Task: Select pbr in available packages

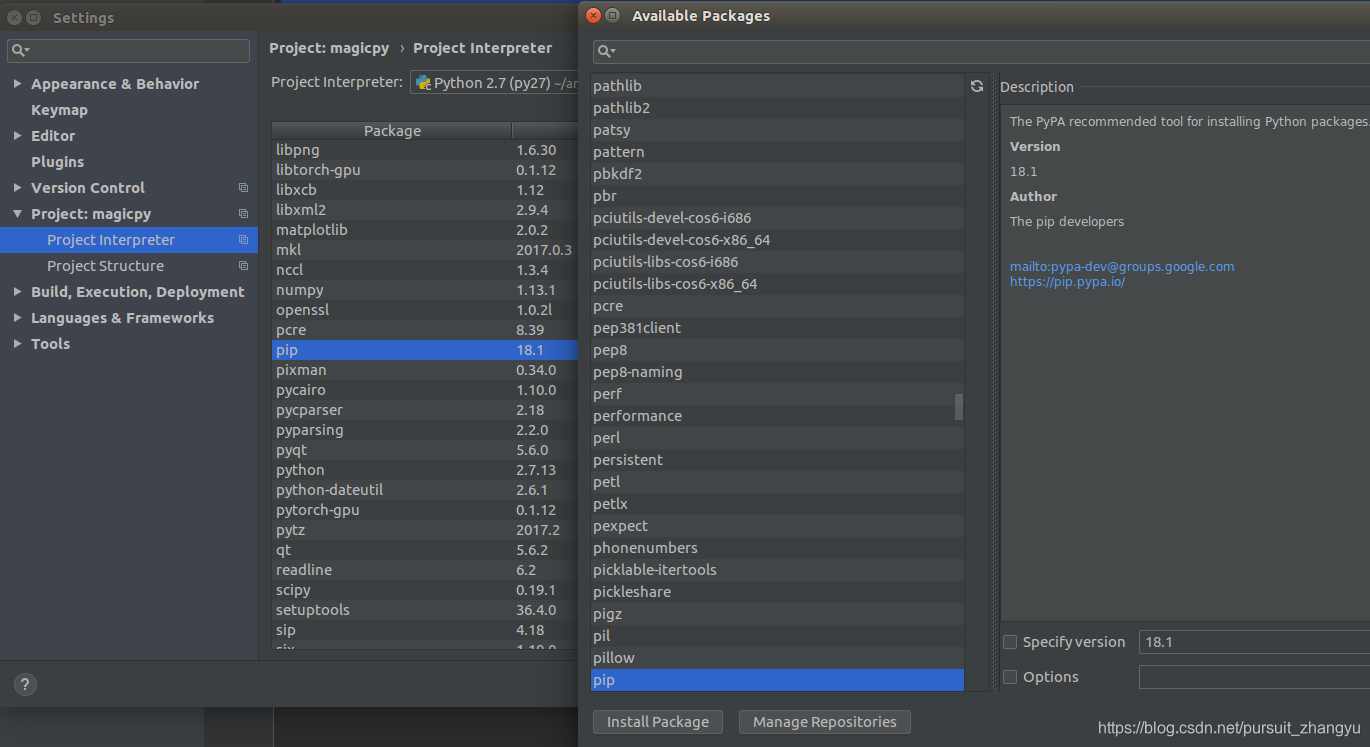Action: 777,196
